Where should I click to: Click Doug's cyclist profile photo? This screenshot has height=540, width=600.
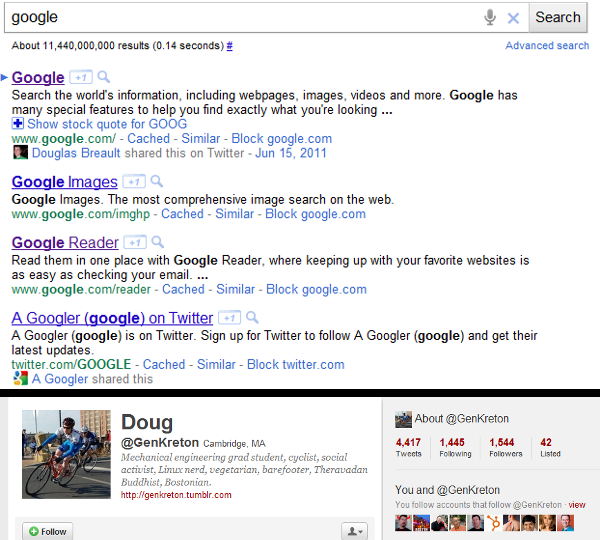click(x=66, y=454)
